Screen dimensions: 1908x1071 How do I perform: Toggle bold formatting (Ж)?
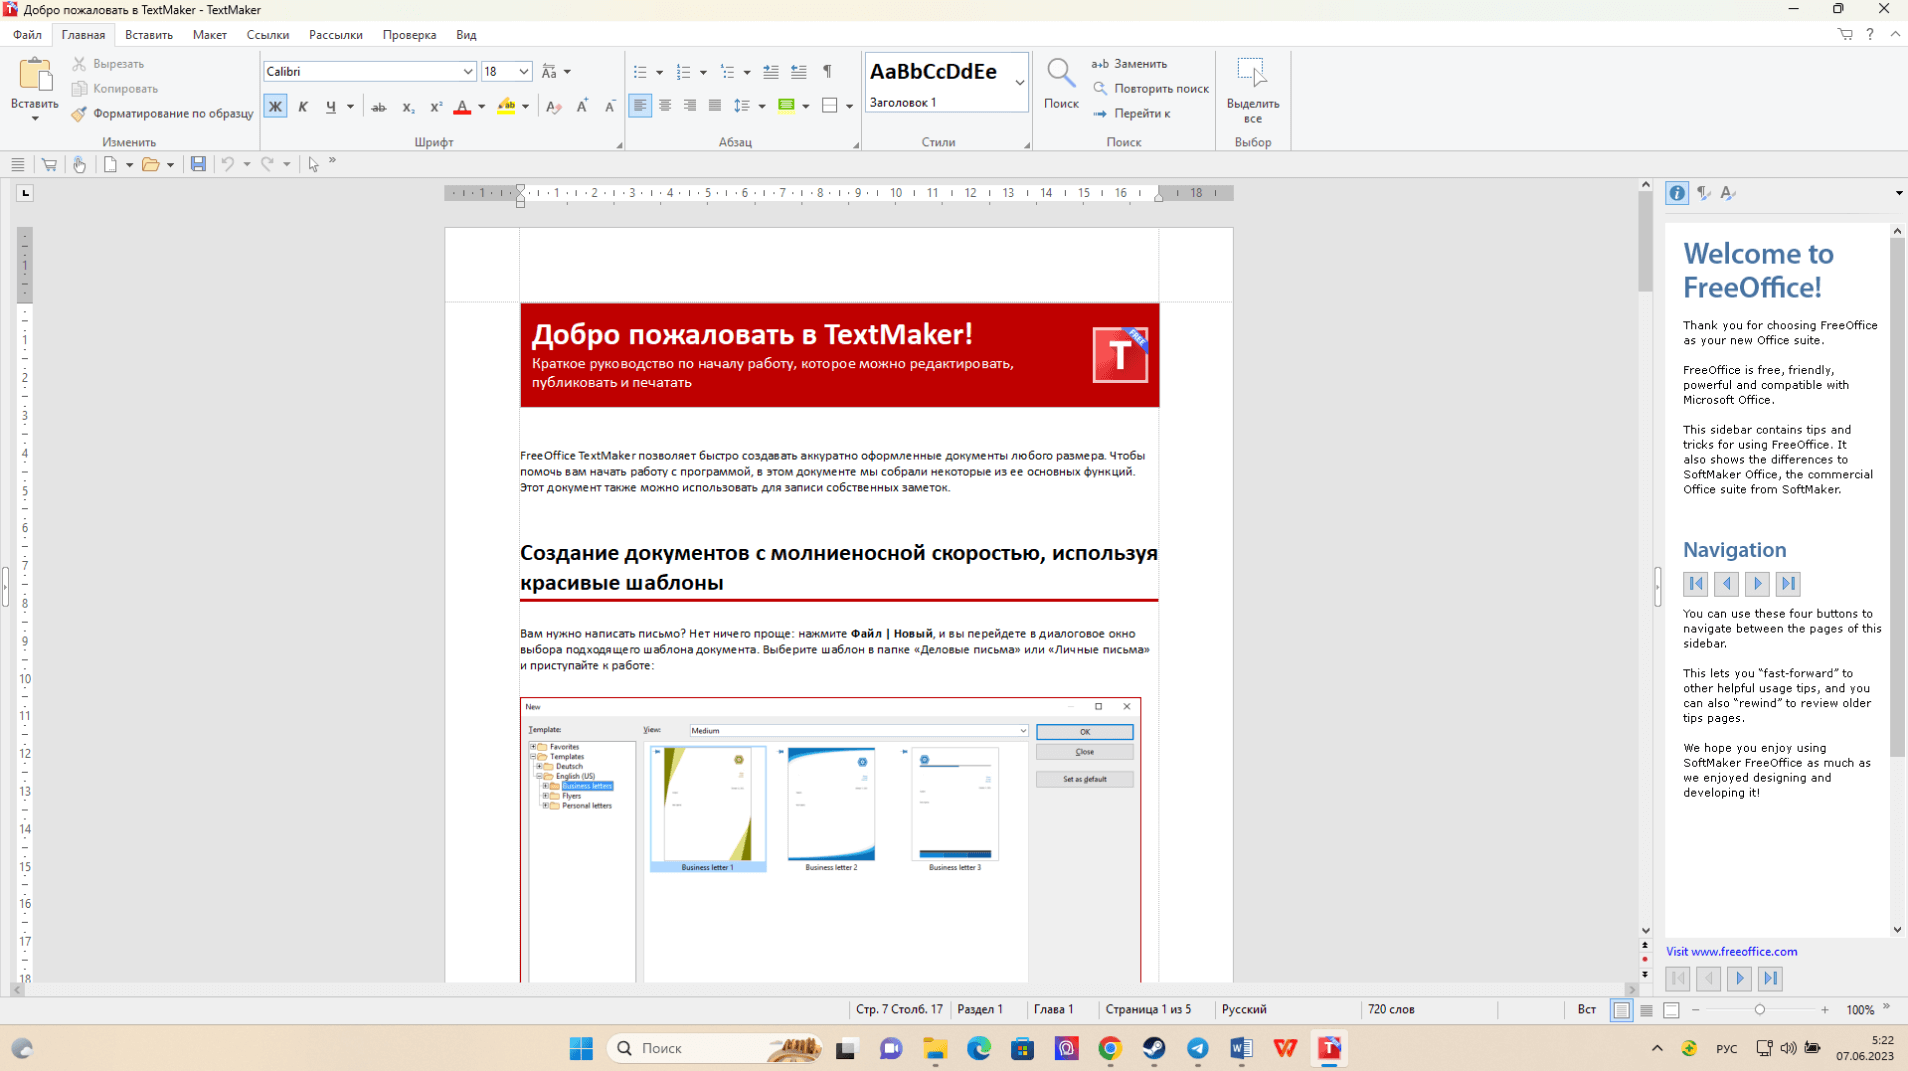coord(275,107)
